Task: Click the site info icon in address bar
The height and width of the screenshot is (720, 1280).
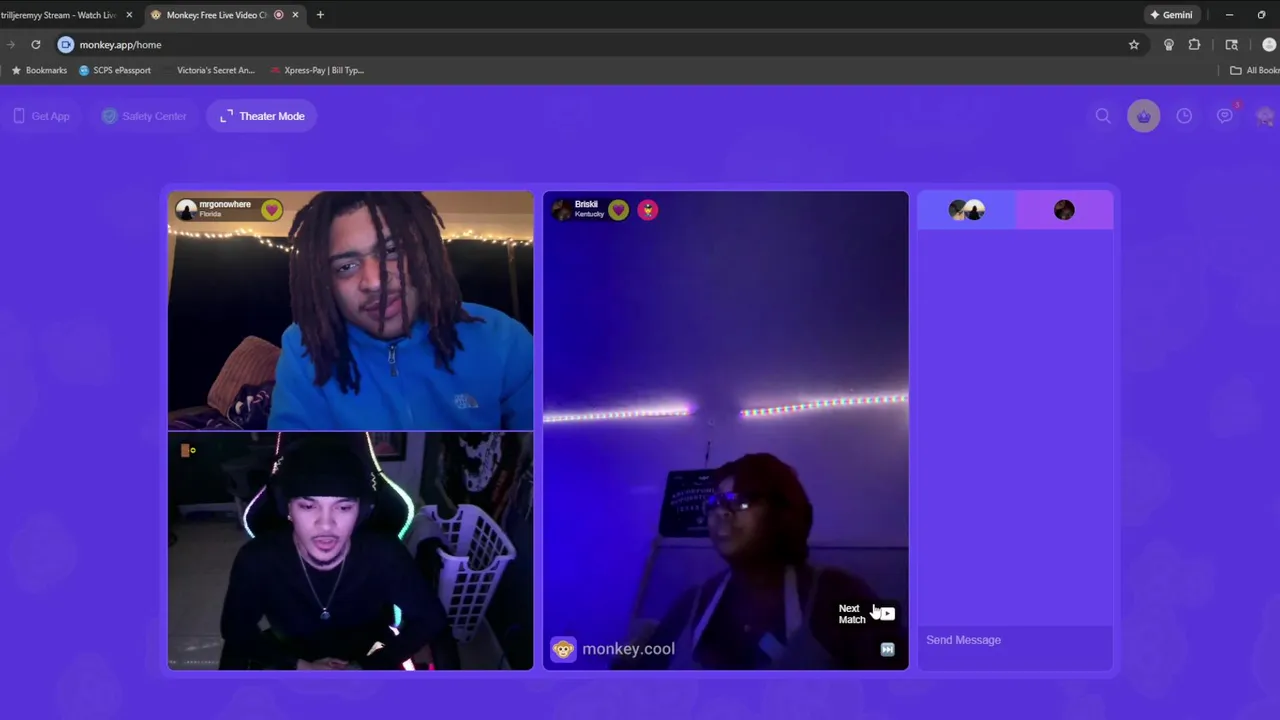Action: pyautogui.click(x=65, y=45)
